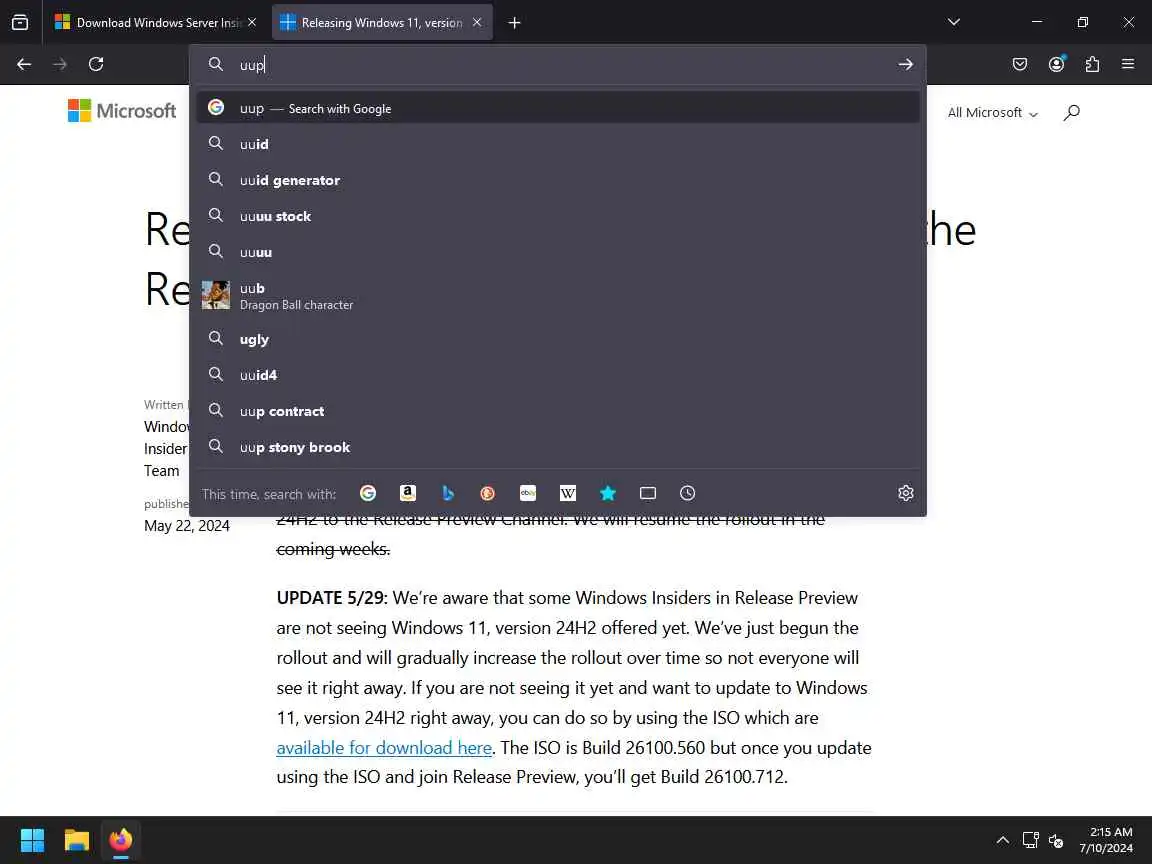Choose the 'uuuu stock' suggestion
The width and height of the screenshot is (1152, 864).
(x=558, y=216)
